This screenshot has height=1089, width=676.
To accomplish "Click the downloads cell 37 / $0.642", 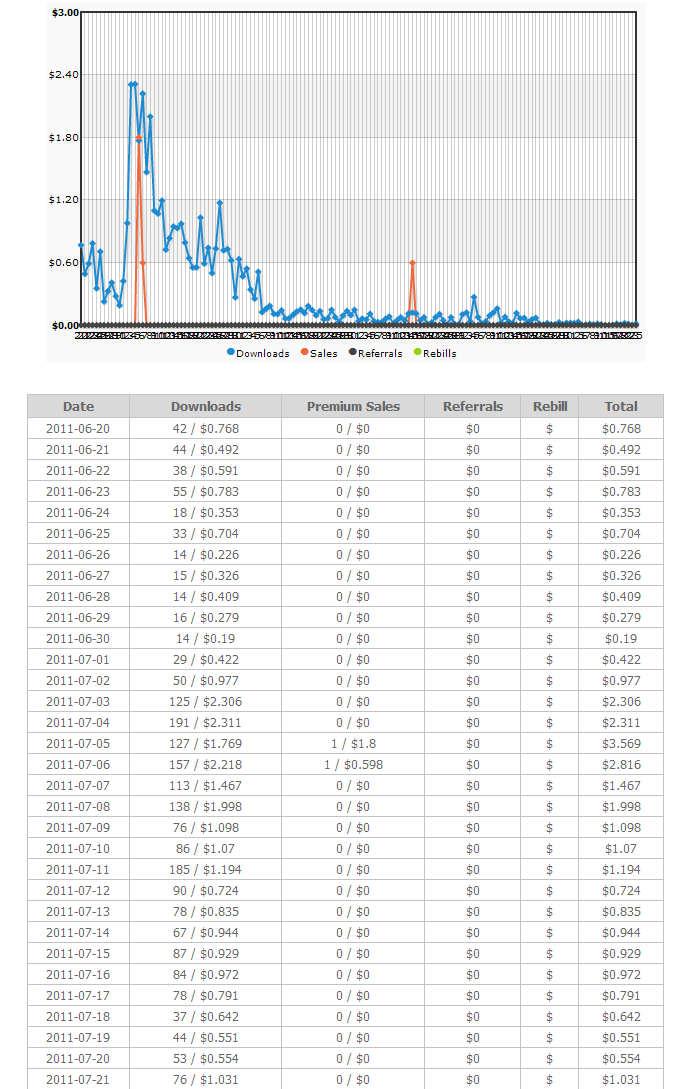I will click(x=206, y=1016).
